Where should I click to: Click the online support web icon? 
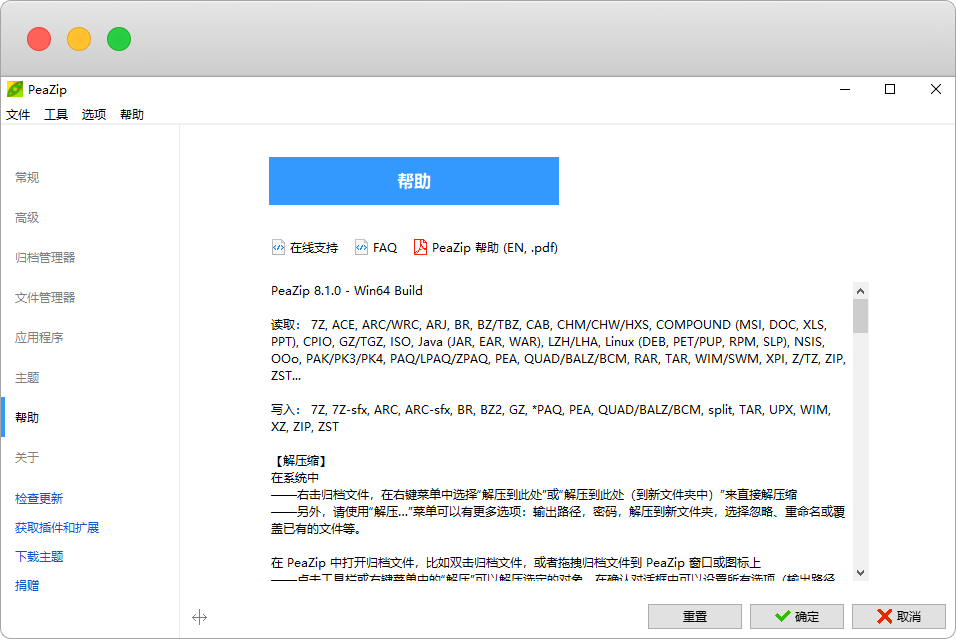[278, 248]
